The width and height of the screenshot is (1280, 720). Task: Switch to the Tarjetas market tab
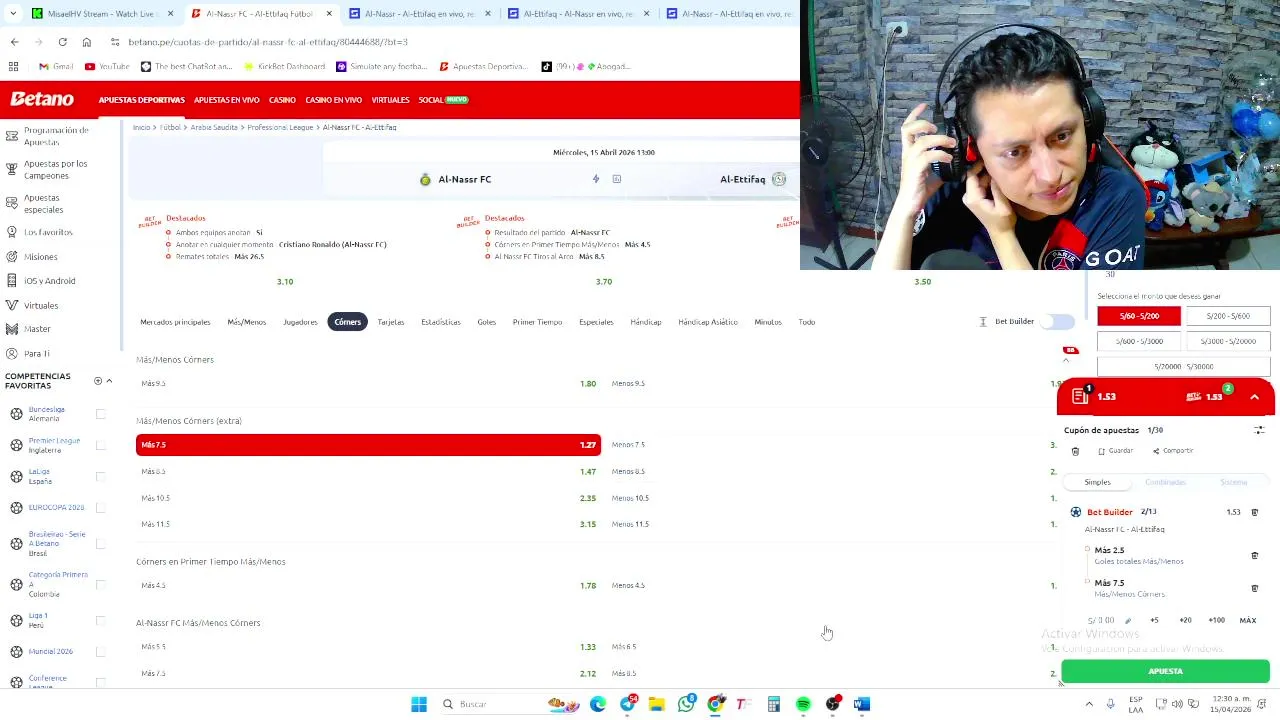point(391,322)
